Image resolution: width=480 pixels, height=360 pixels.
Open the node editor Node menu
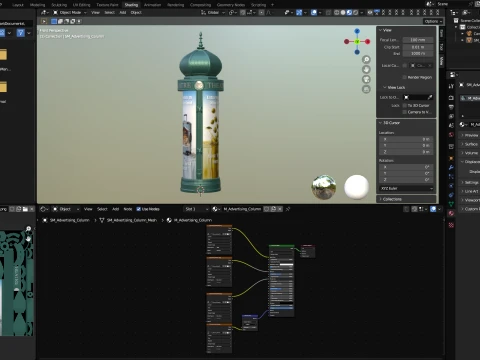point(128,209)
